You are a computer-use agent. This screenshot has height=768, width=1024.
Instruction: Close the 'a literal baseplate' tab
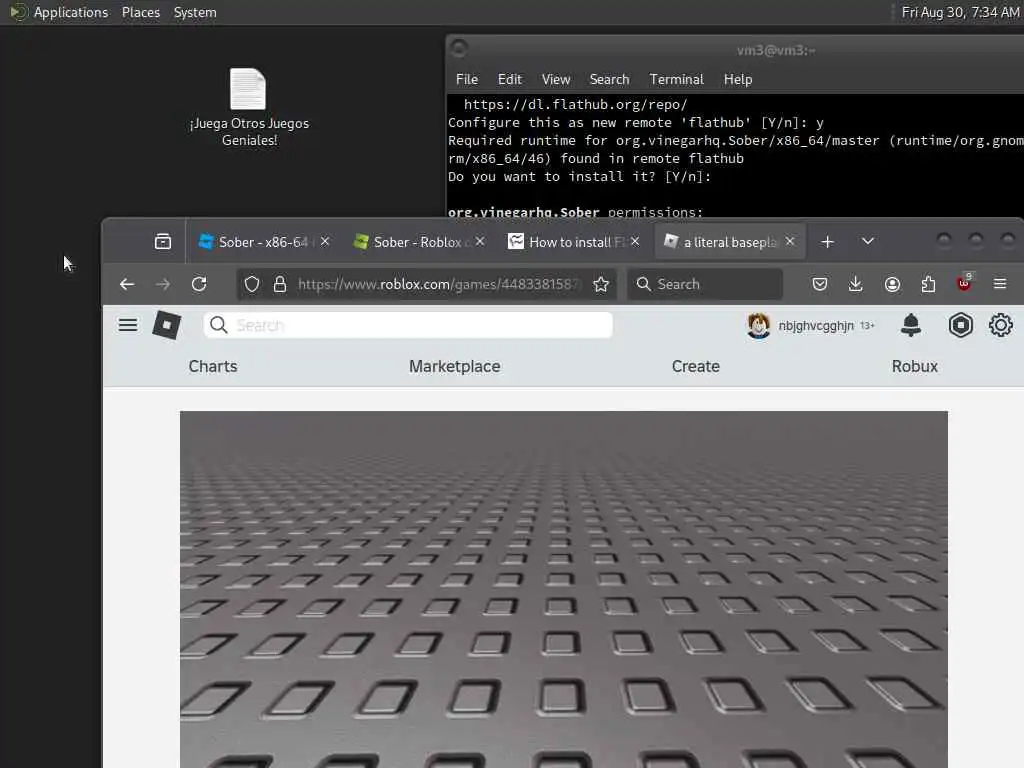coord(790,242)
